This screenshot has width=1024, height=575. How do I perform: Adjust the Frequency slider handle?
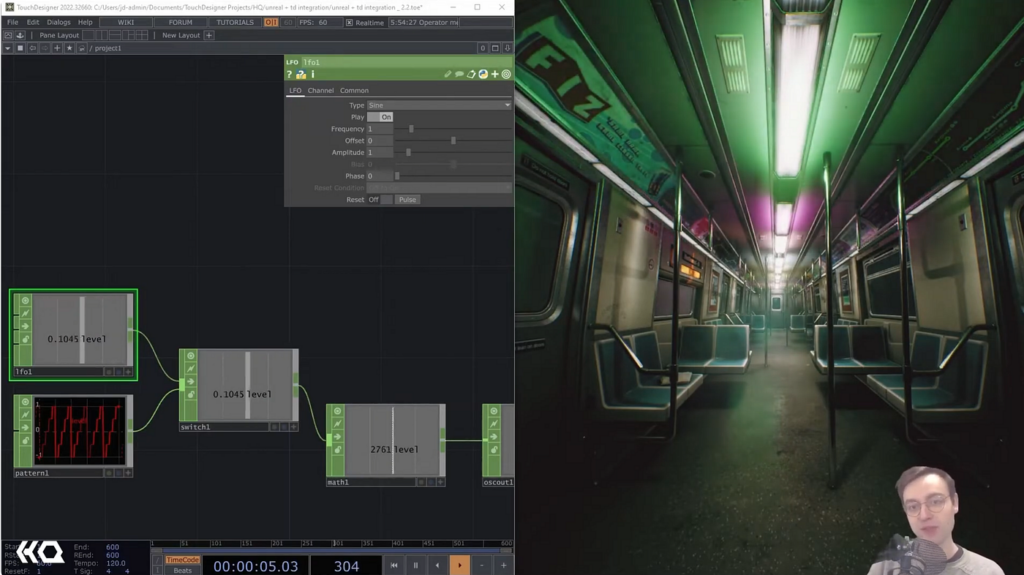tap(411, 129)
